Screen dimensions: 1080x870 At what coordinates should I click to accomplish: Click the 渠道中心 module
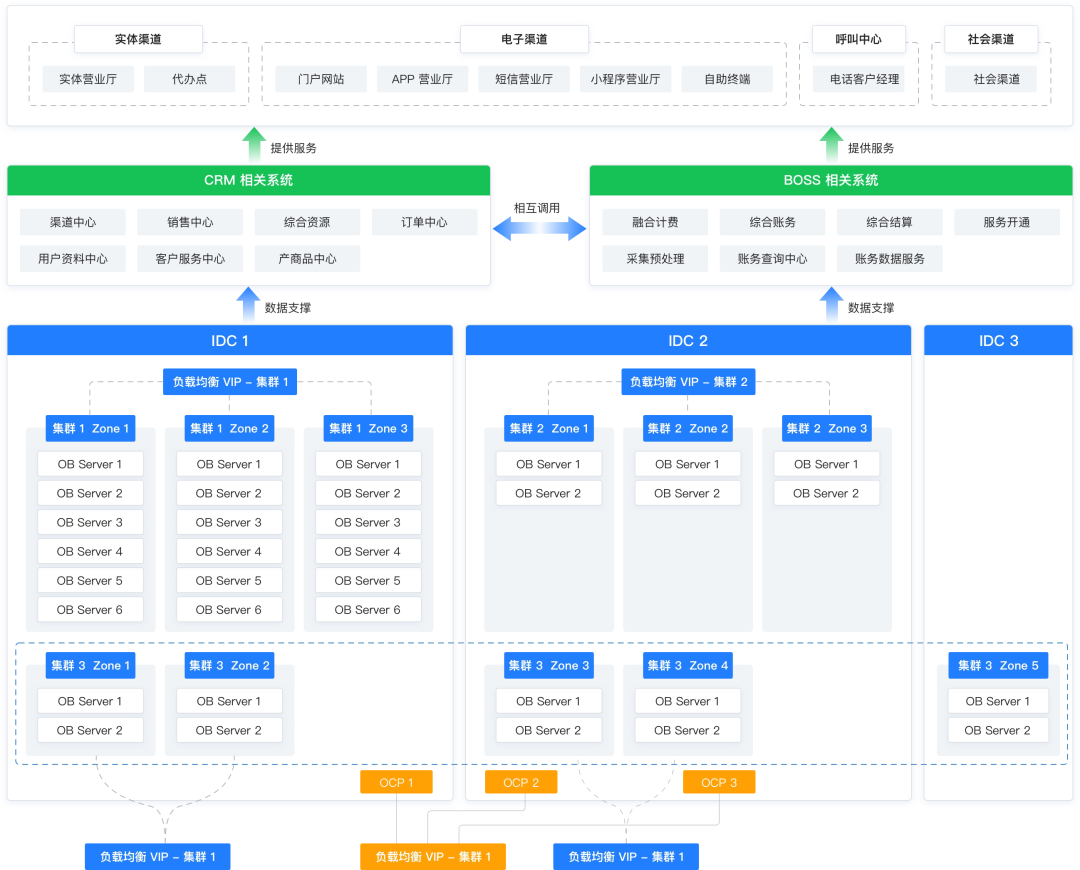tap(73, 222)
